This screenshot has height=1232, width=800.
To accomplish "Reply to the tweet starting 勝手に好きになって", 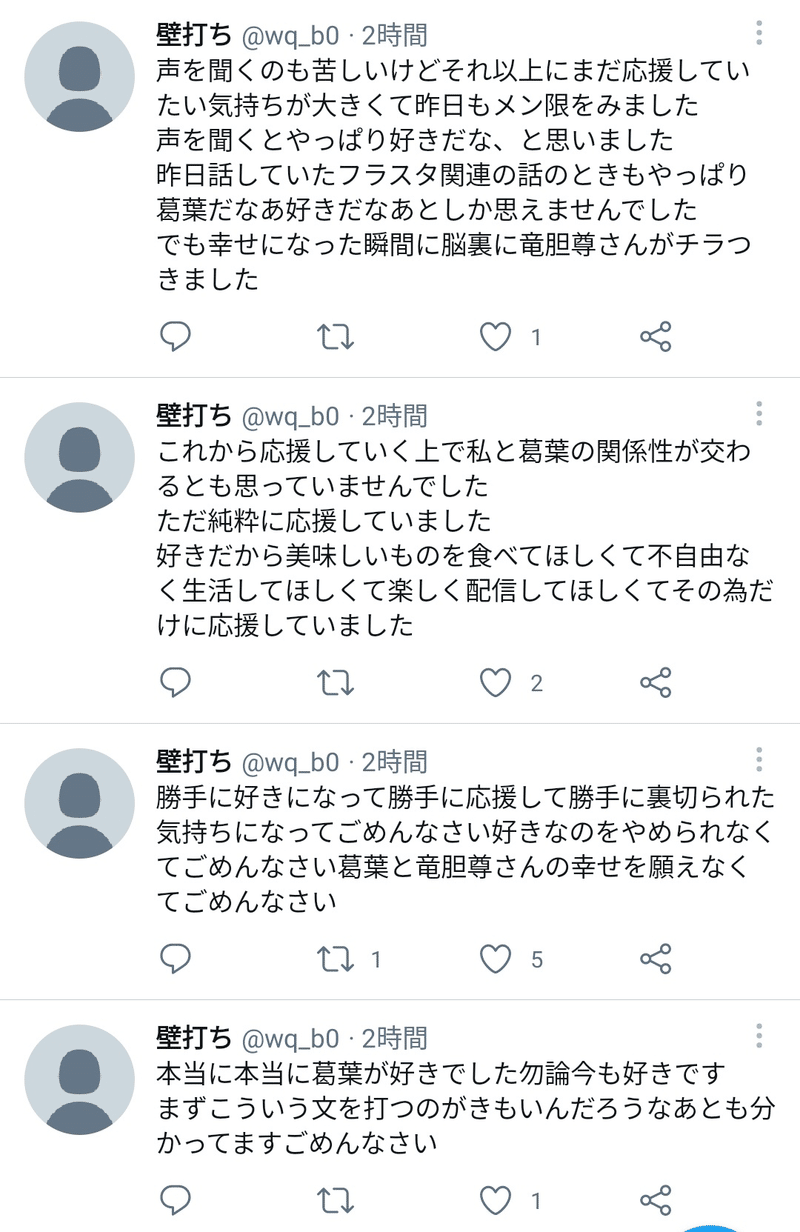I will (x=175, y=960).
